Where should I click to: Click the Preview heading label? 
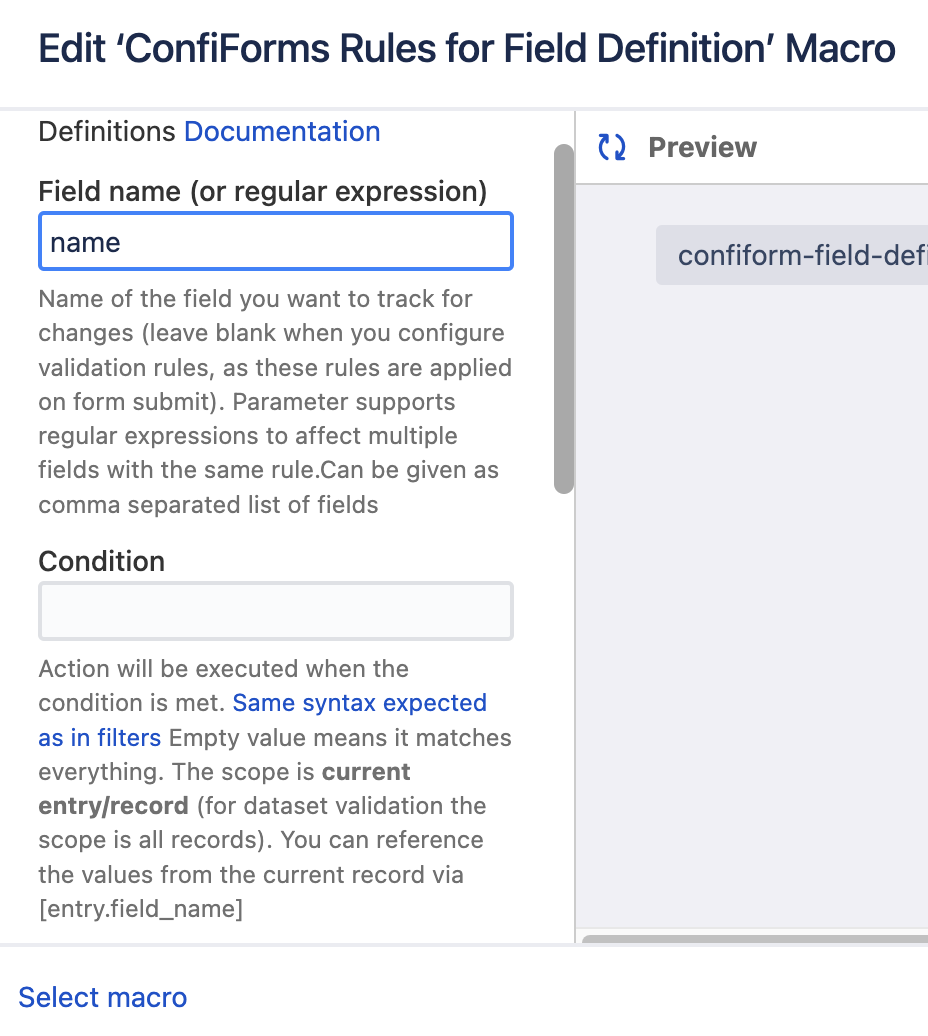tap(702, 148)
